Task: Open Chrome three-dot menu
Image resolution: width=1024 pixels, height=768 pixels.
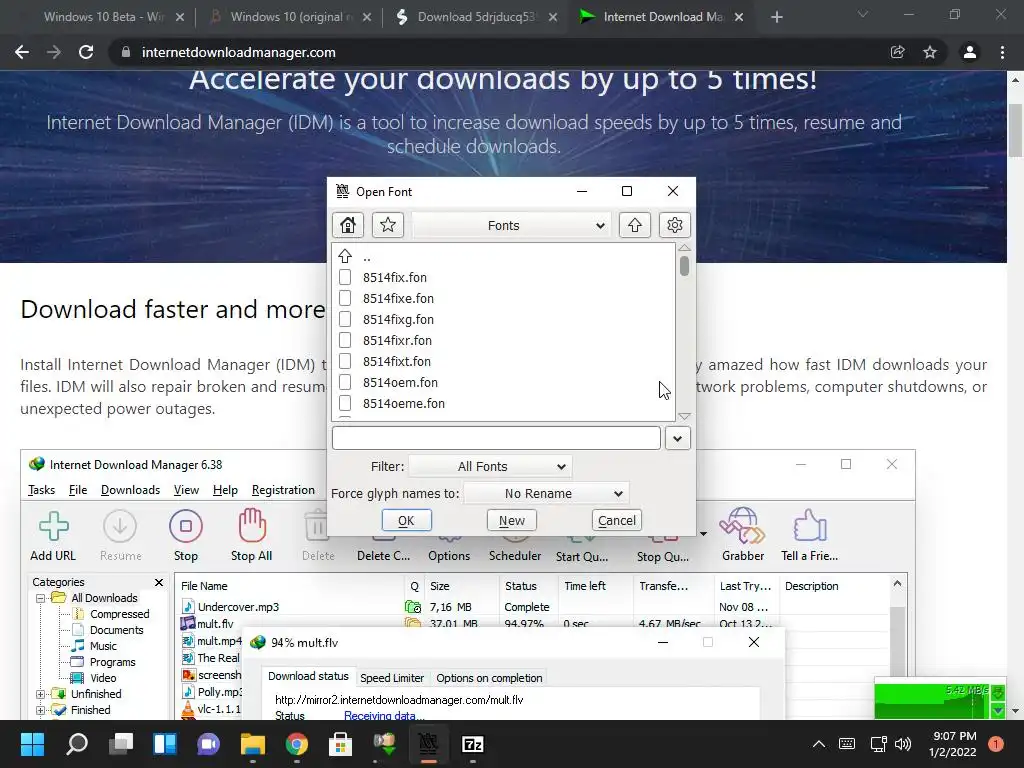Action: (x=1002, y=52)
